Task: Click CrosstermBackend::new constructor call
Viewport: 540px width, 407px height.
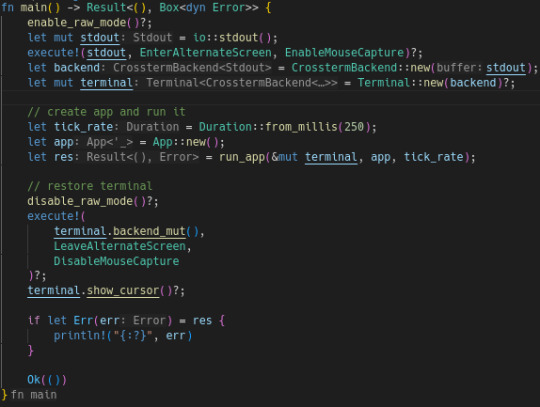Action: coord(361,68)
